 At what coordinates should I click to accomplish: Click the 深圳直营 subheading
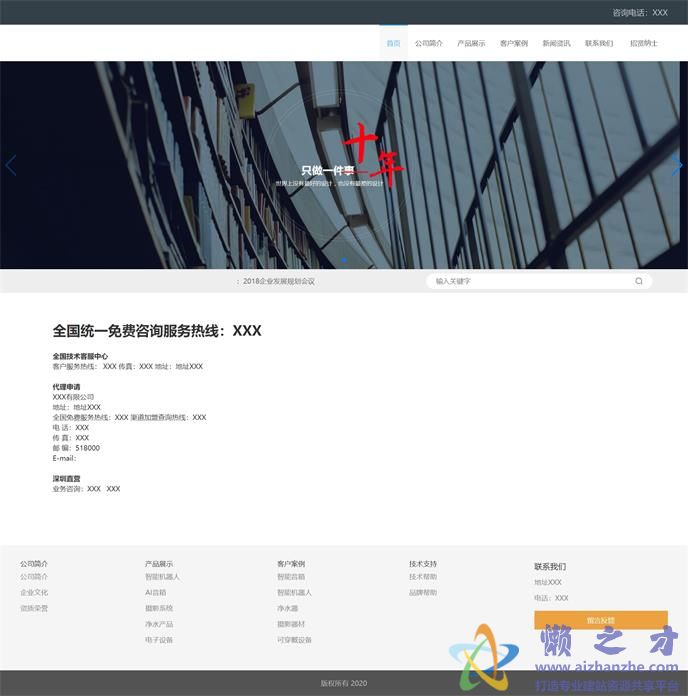click(67, 478)
